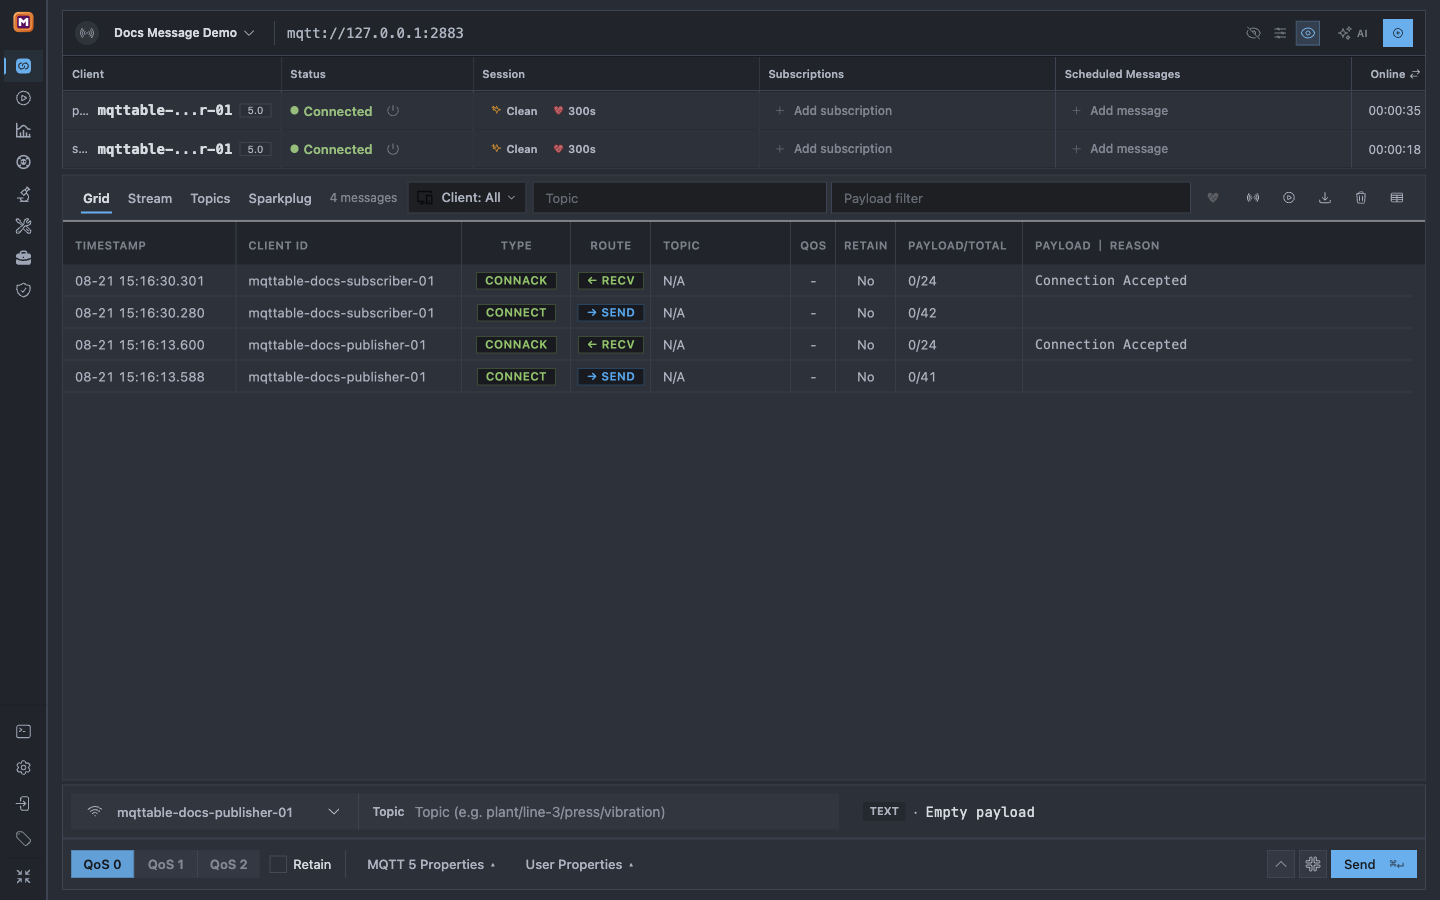
Task: Add scheduled message for the subscriber client row
Action: pos(1120,149)
